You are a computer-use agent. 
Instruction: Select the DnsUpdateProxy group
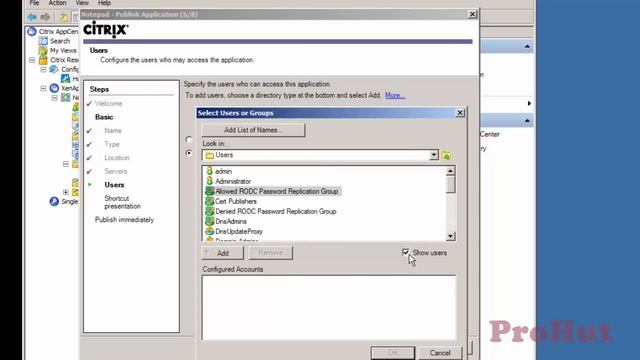239,231
